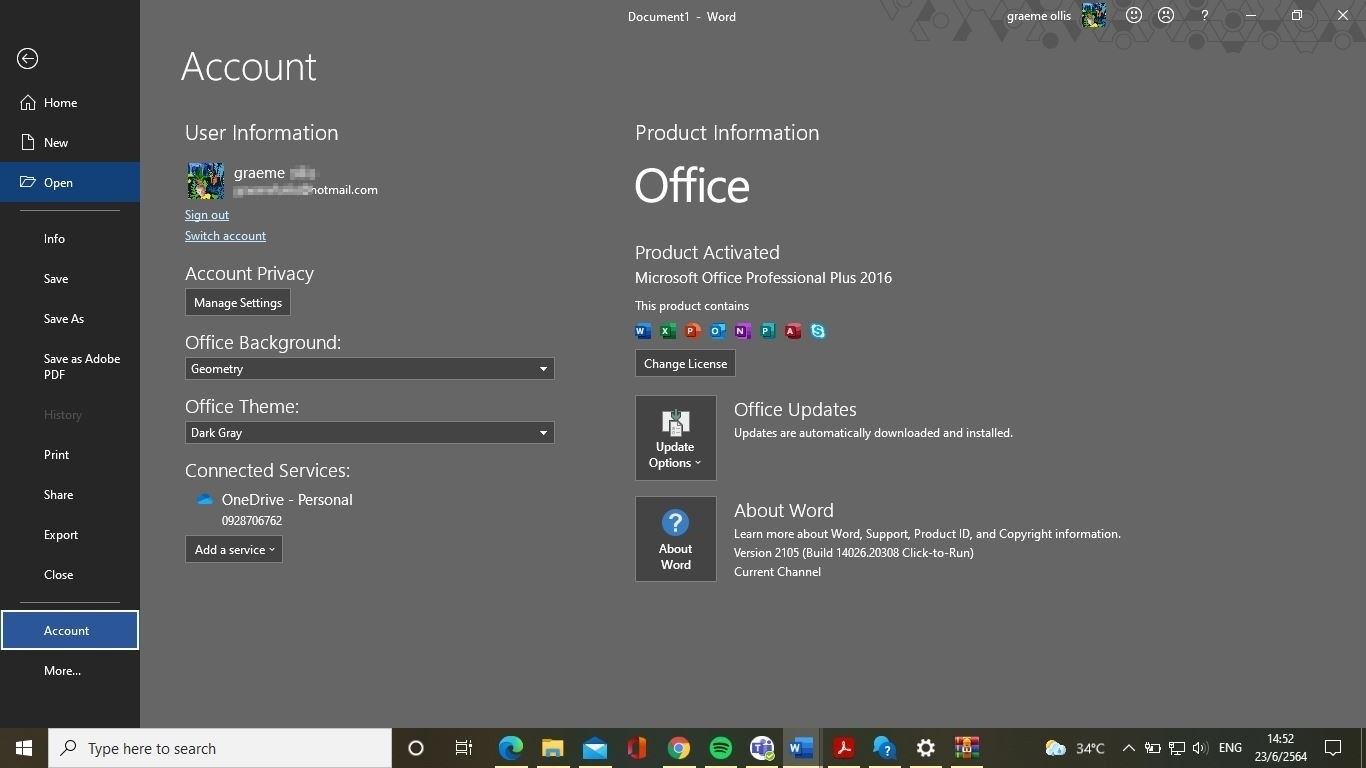Screen dimensions: 1366x768
Task: Click the PowerPoint icon in product list
Action: point(693,331)
